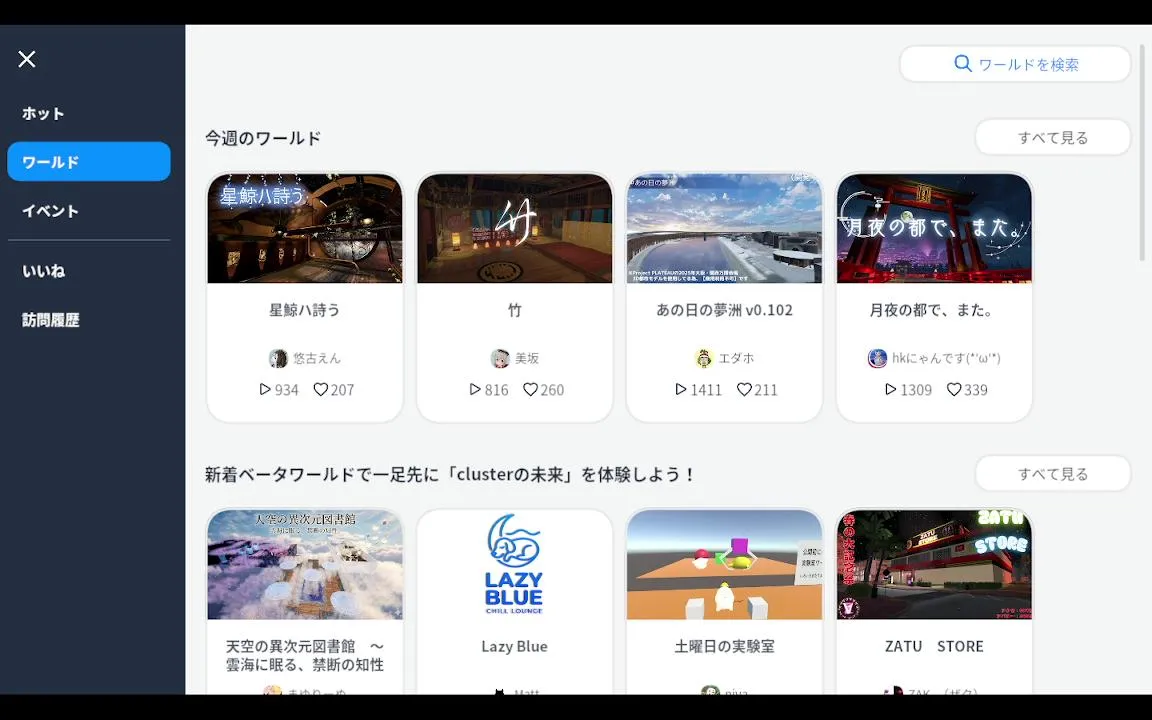Click the 竹 world title text
Viewport: 1152px width, 720px height.
click(514, 310)
